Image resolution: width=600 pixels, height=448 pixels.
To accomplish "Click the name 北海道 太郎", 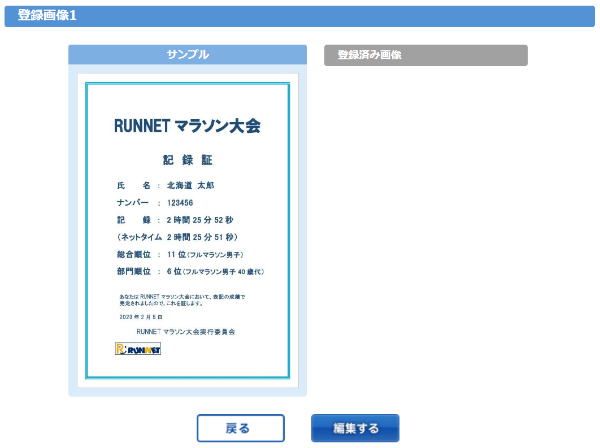I will (x=190, y=186).
